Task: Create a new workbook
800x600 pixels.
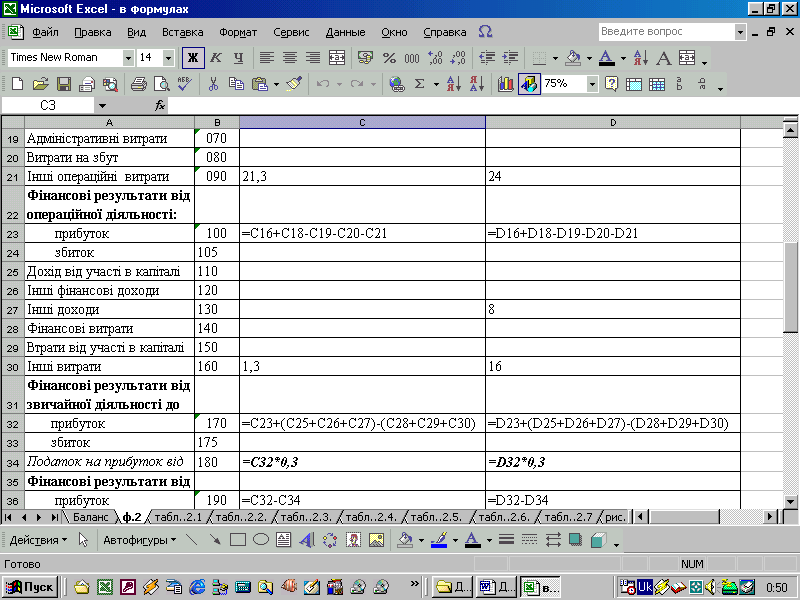Action: tap(17, 84)
